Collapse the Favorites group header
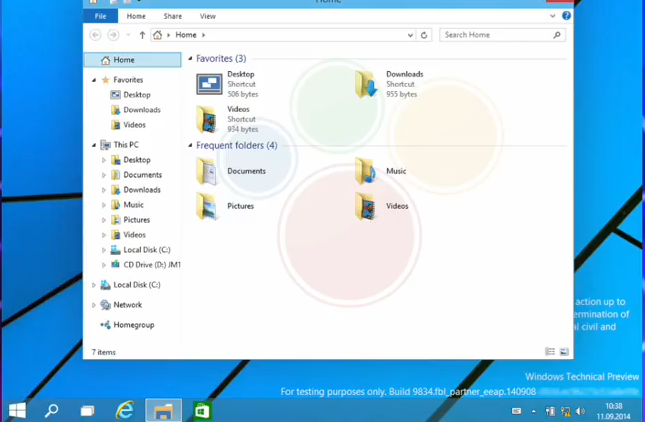The width and height of the screenshot is (645, 422). [190, 59]
